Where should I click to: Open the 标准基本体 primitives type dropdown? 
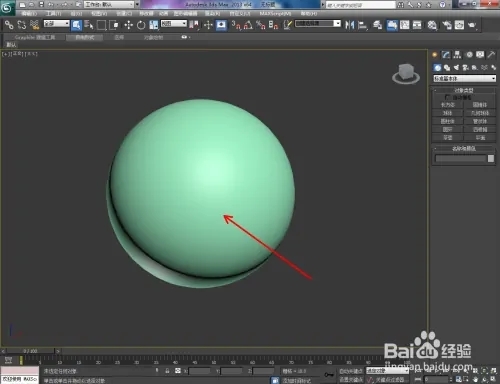464,78
